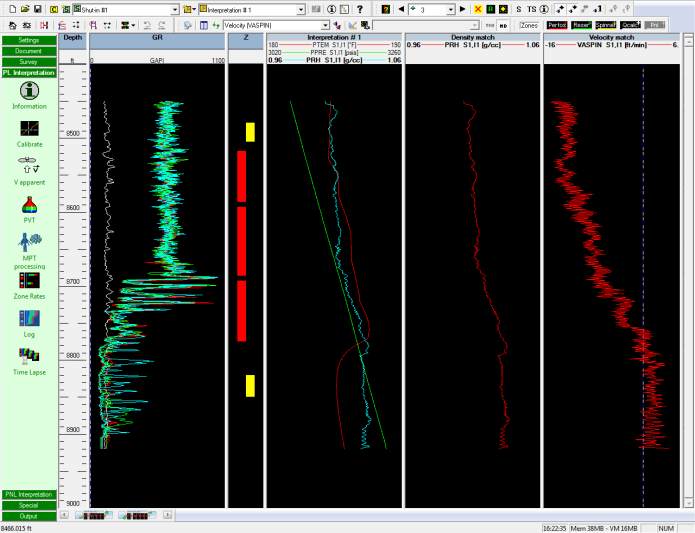This screenshot has height=533, width=695.
Task: Click the blue columns icon before Velocity dropdown
Action: click(204, 26)
